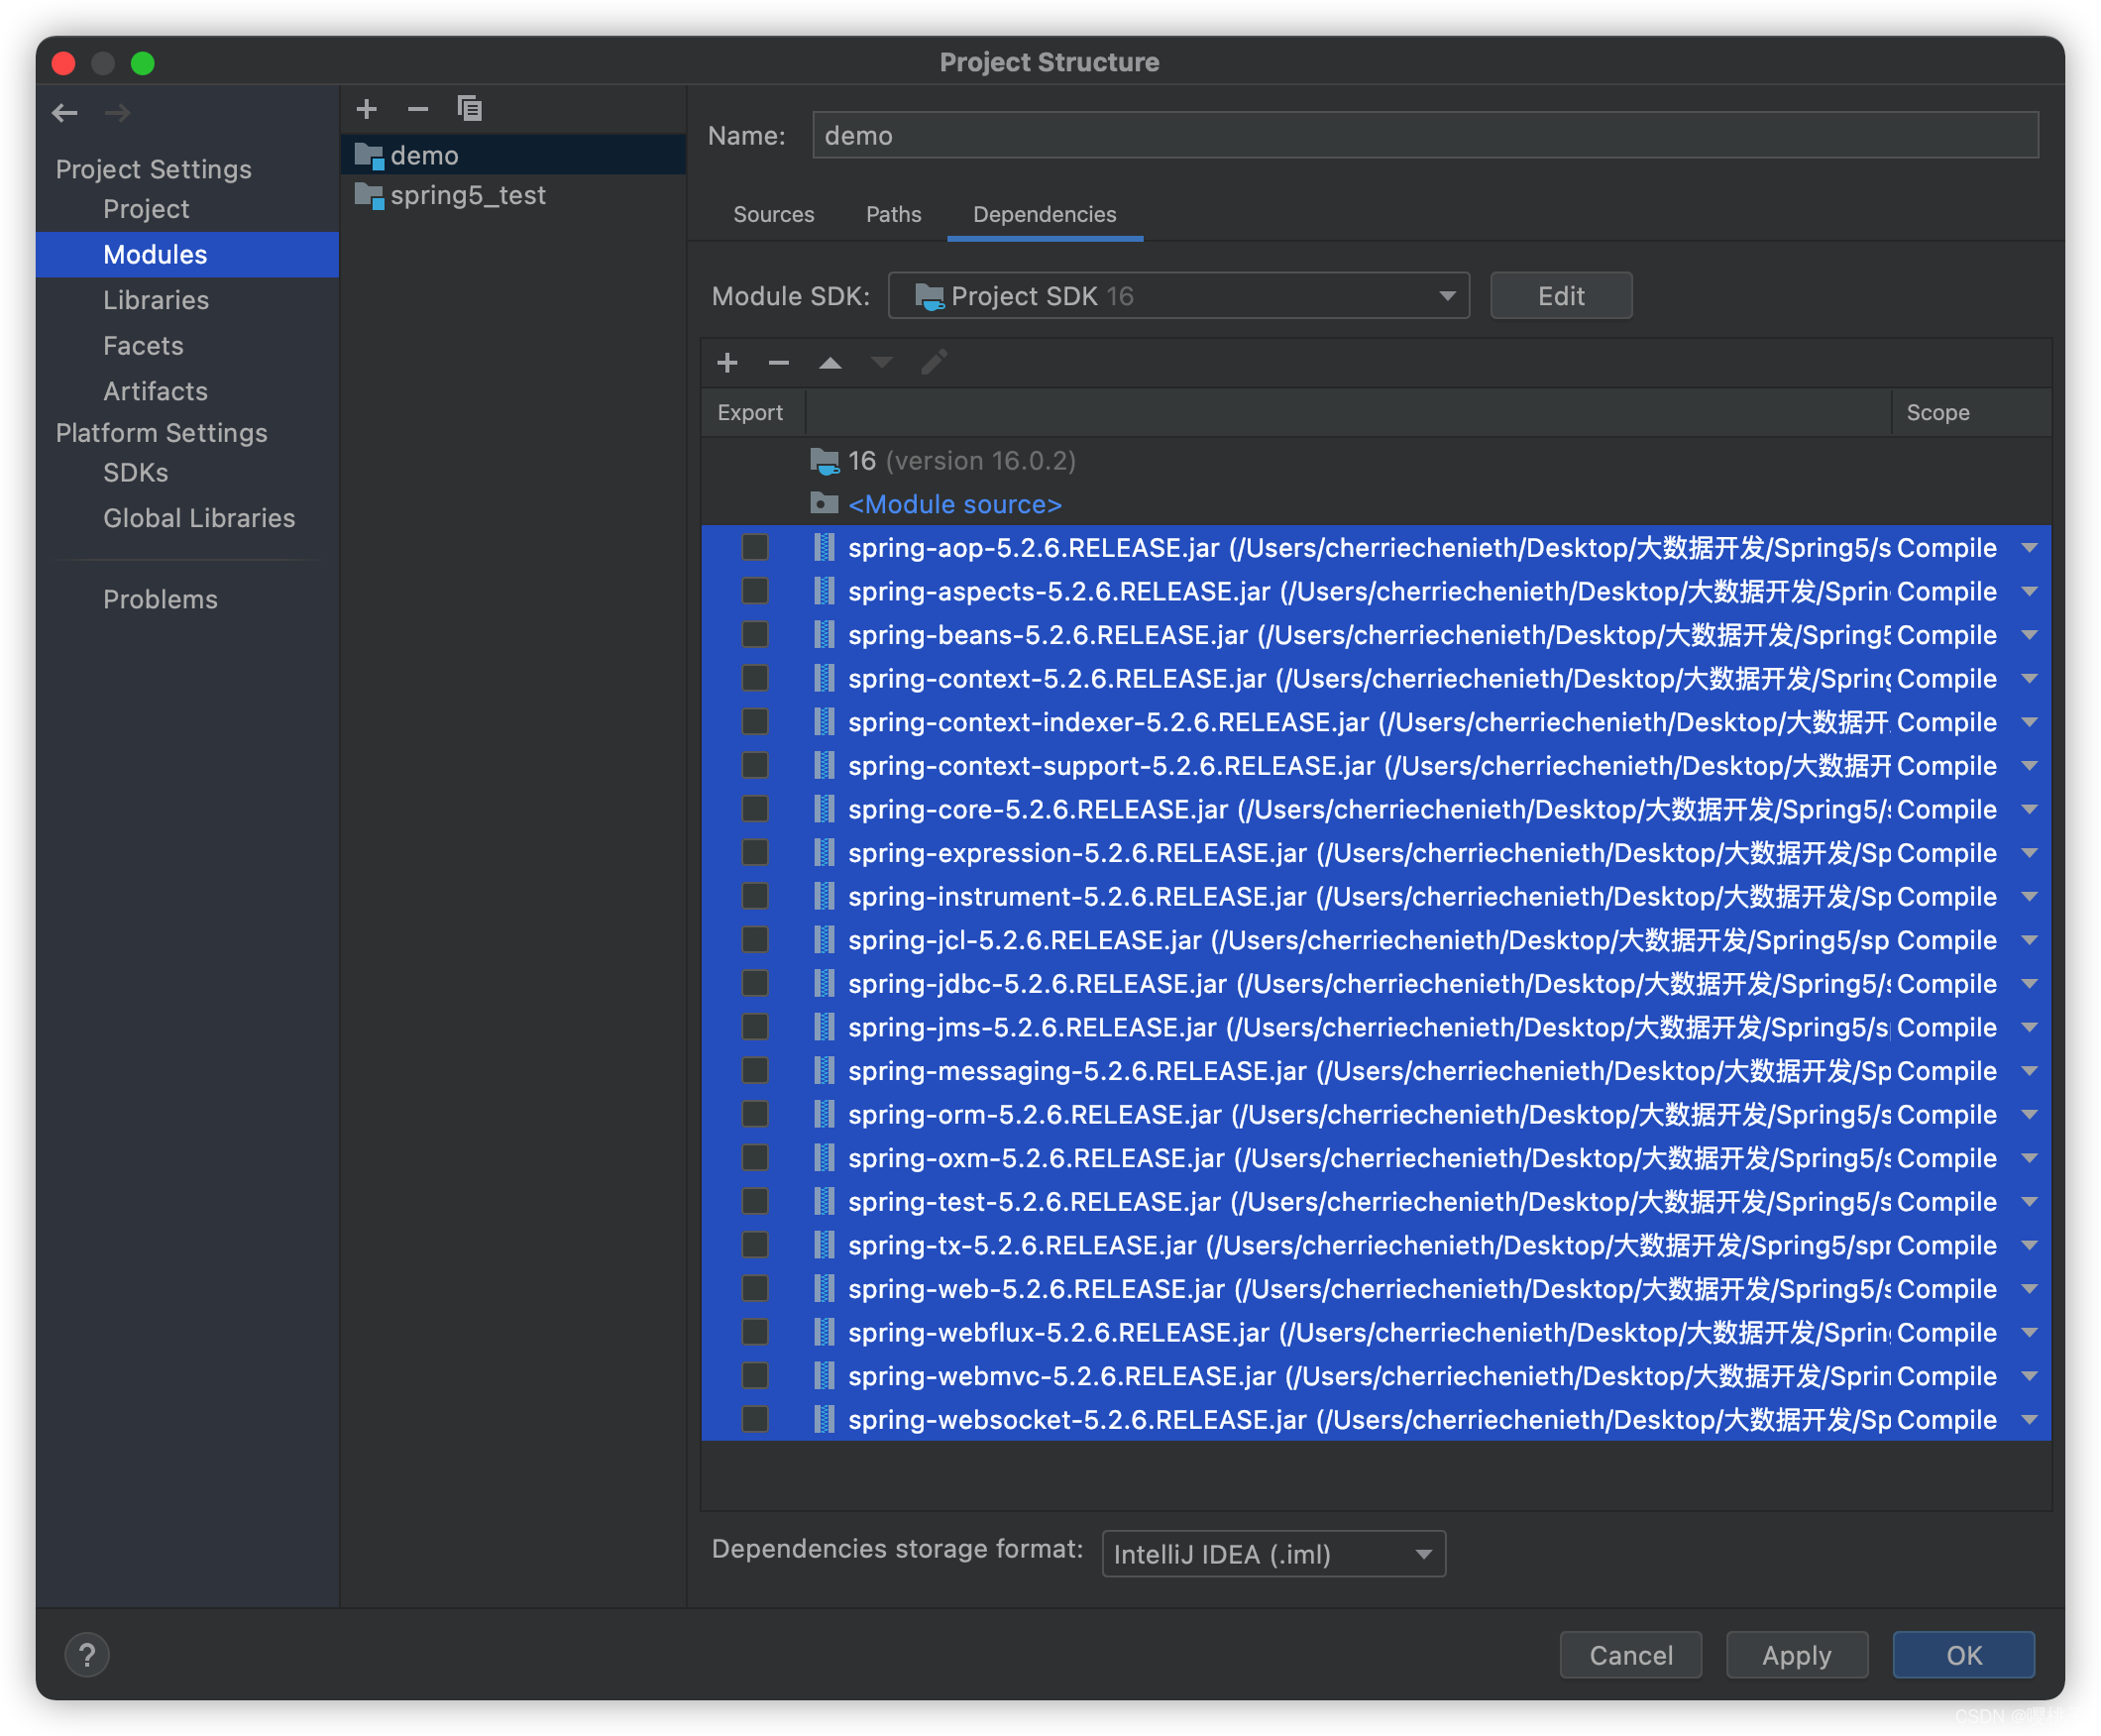Open scope dropdown for spring-beans jar
This screenshot has height=1736, width=2101.
pos(2029,634)
